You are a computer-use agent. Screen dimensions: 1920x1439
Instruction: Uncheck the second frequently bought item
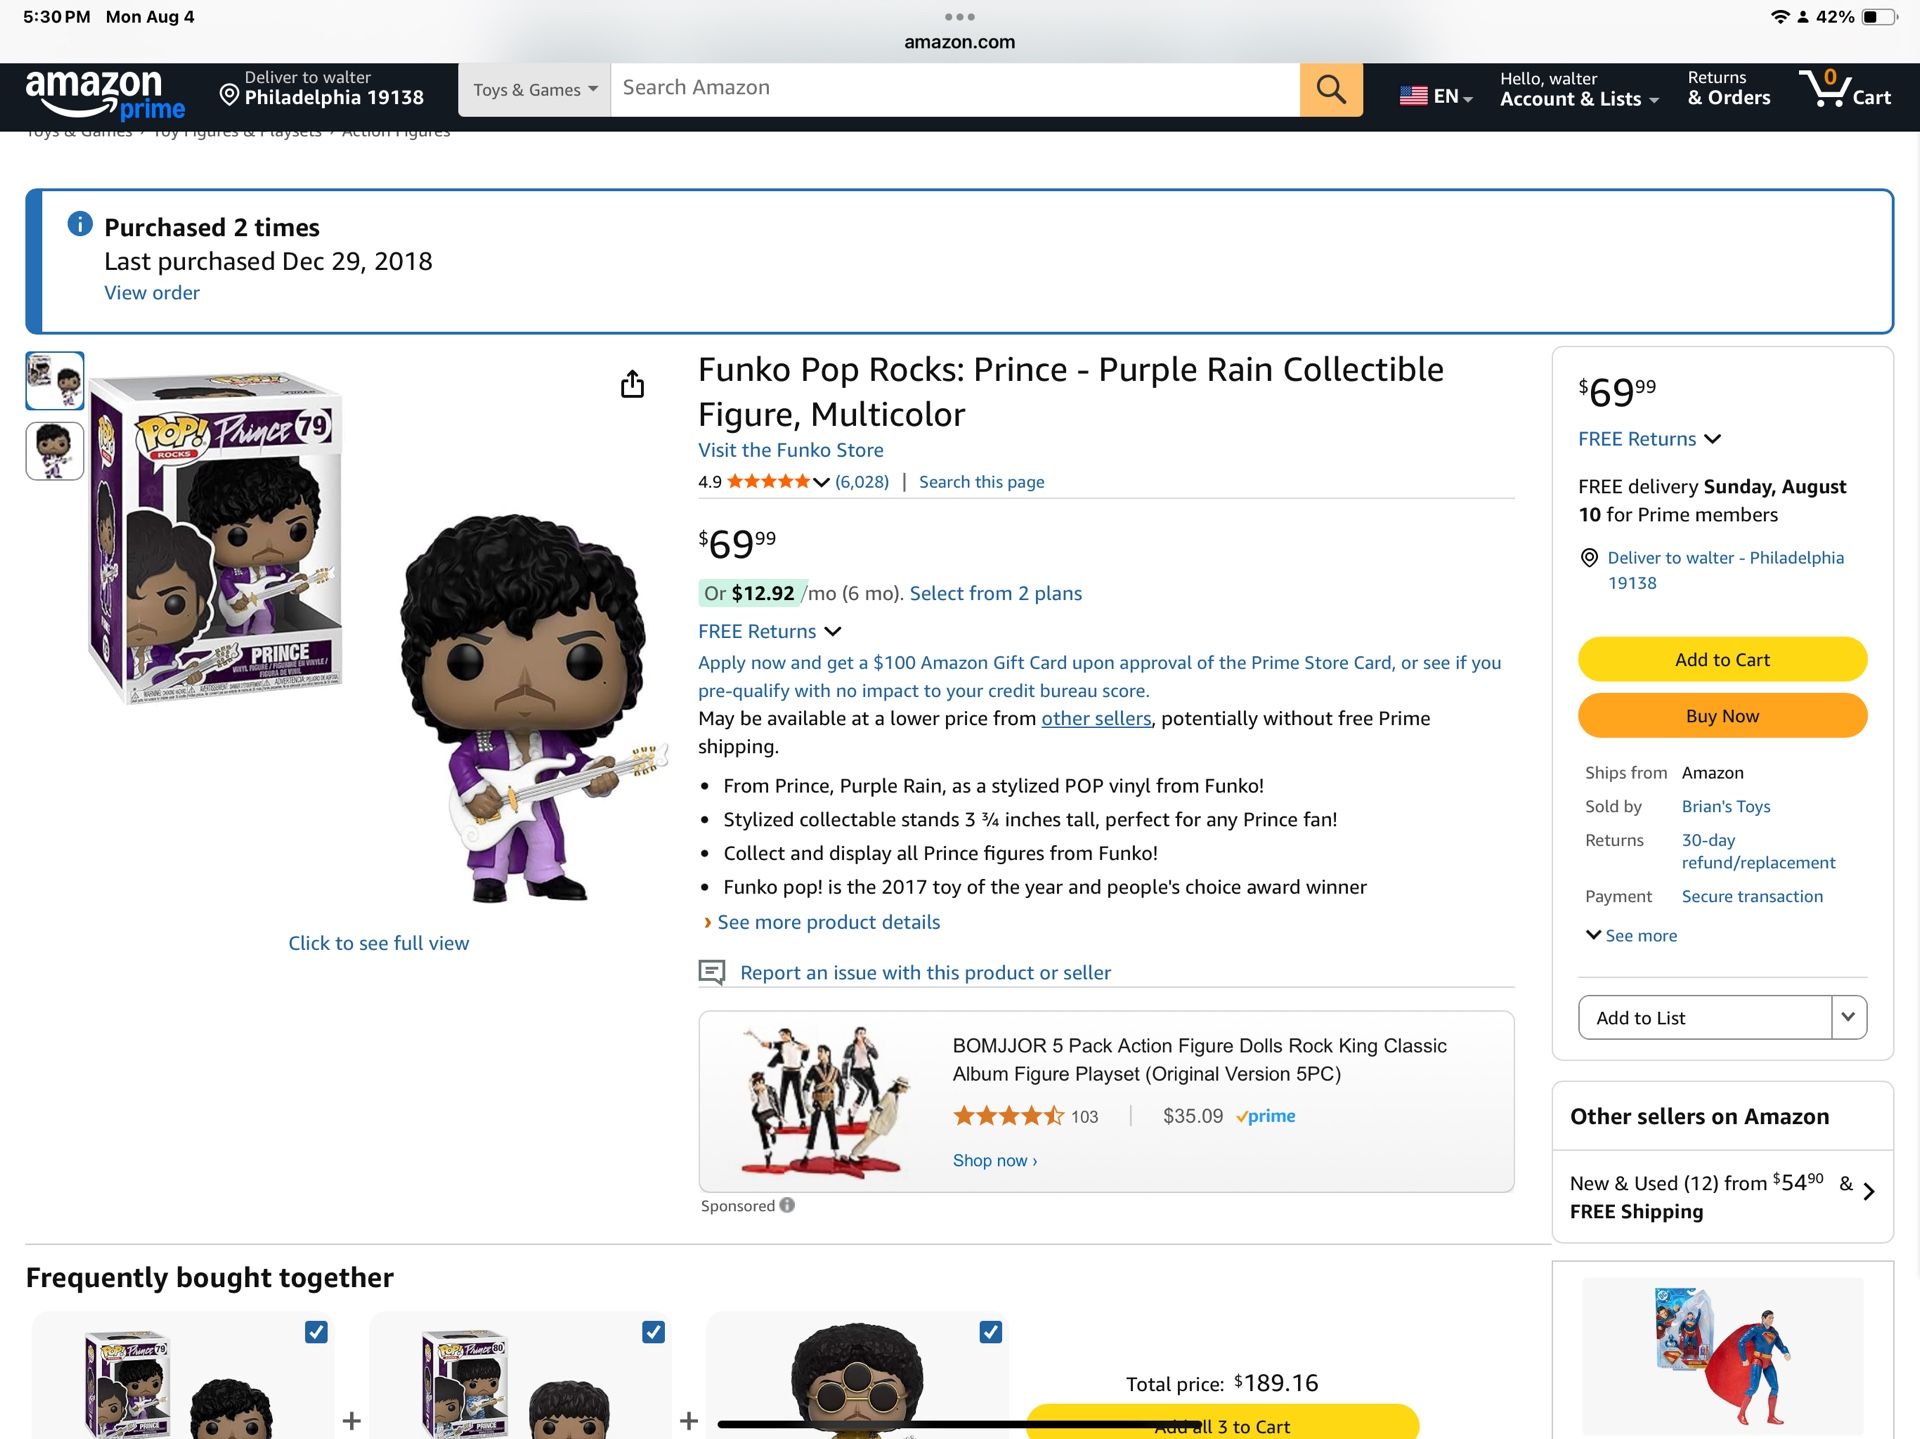[653, 1332]
